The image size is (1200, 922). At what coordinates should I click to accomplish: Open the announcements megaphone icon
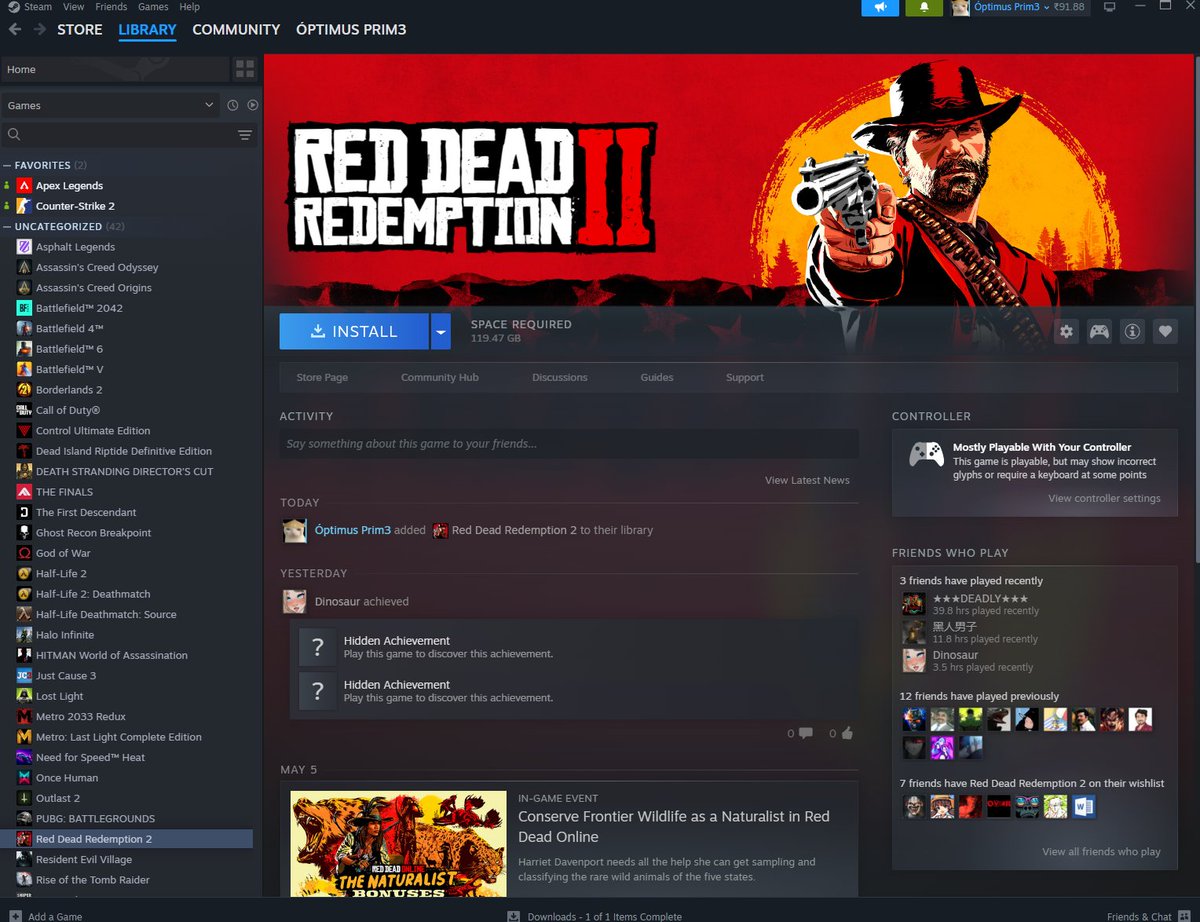(880, 7)
